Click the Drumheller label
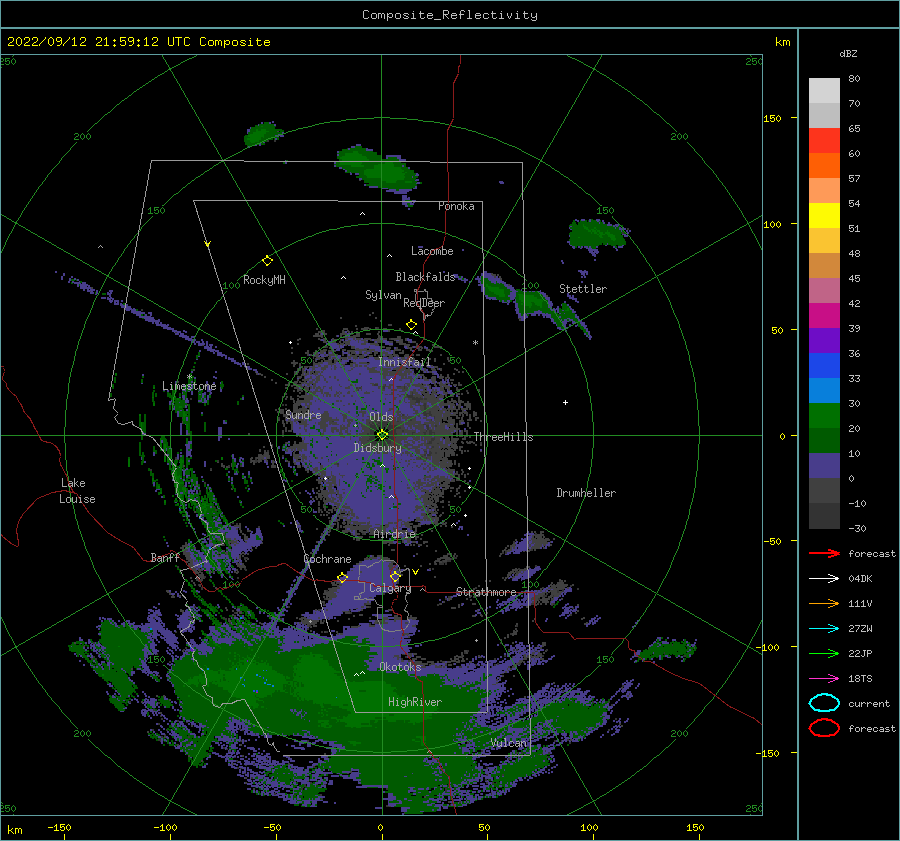This screenshot has width=900, height=841. [x=586, y=493]
